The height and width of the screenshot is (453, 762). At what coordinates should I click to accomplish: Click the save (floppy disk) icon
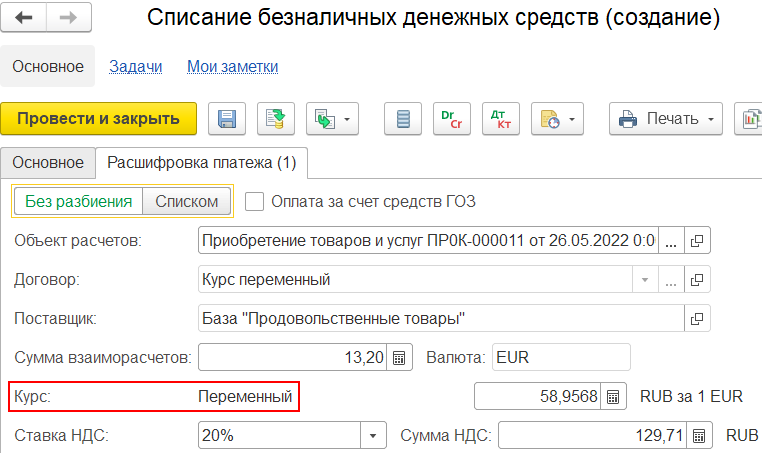point(226,119)
